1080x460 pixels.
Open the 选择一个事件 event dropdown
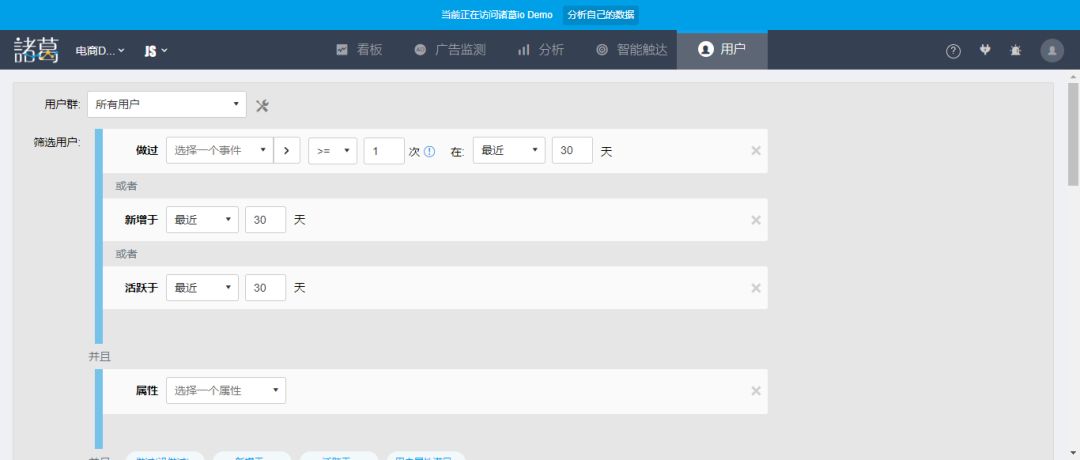[x=220, y=150]
